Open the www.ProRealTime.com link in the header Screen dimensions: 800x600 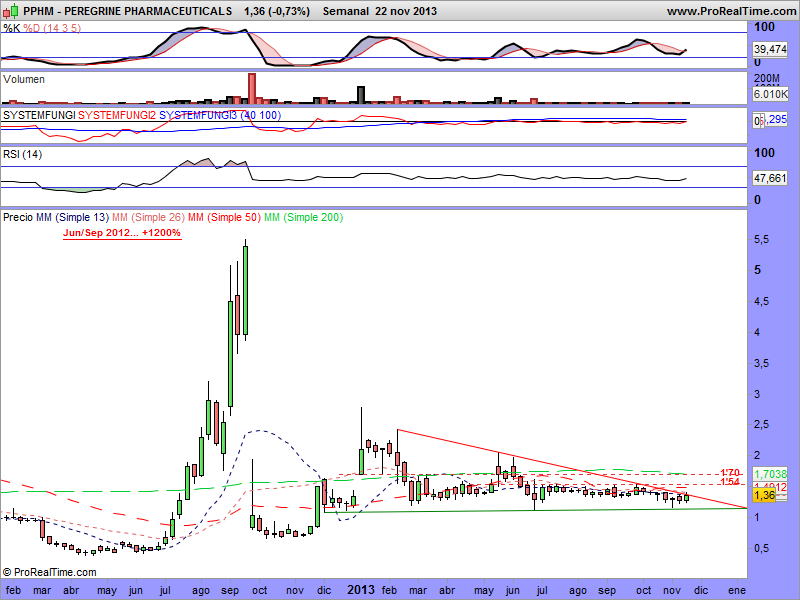pos(731,11)
